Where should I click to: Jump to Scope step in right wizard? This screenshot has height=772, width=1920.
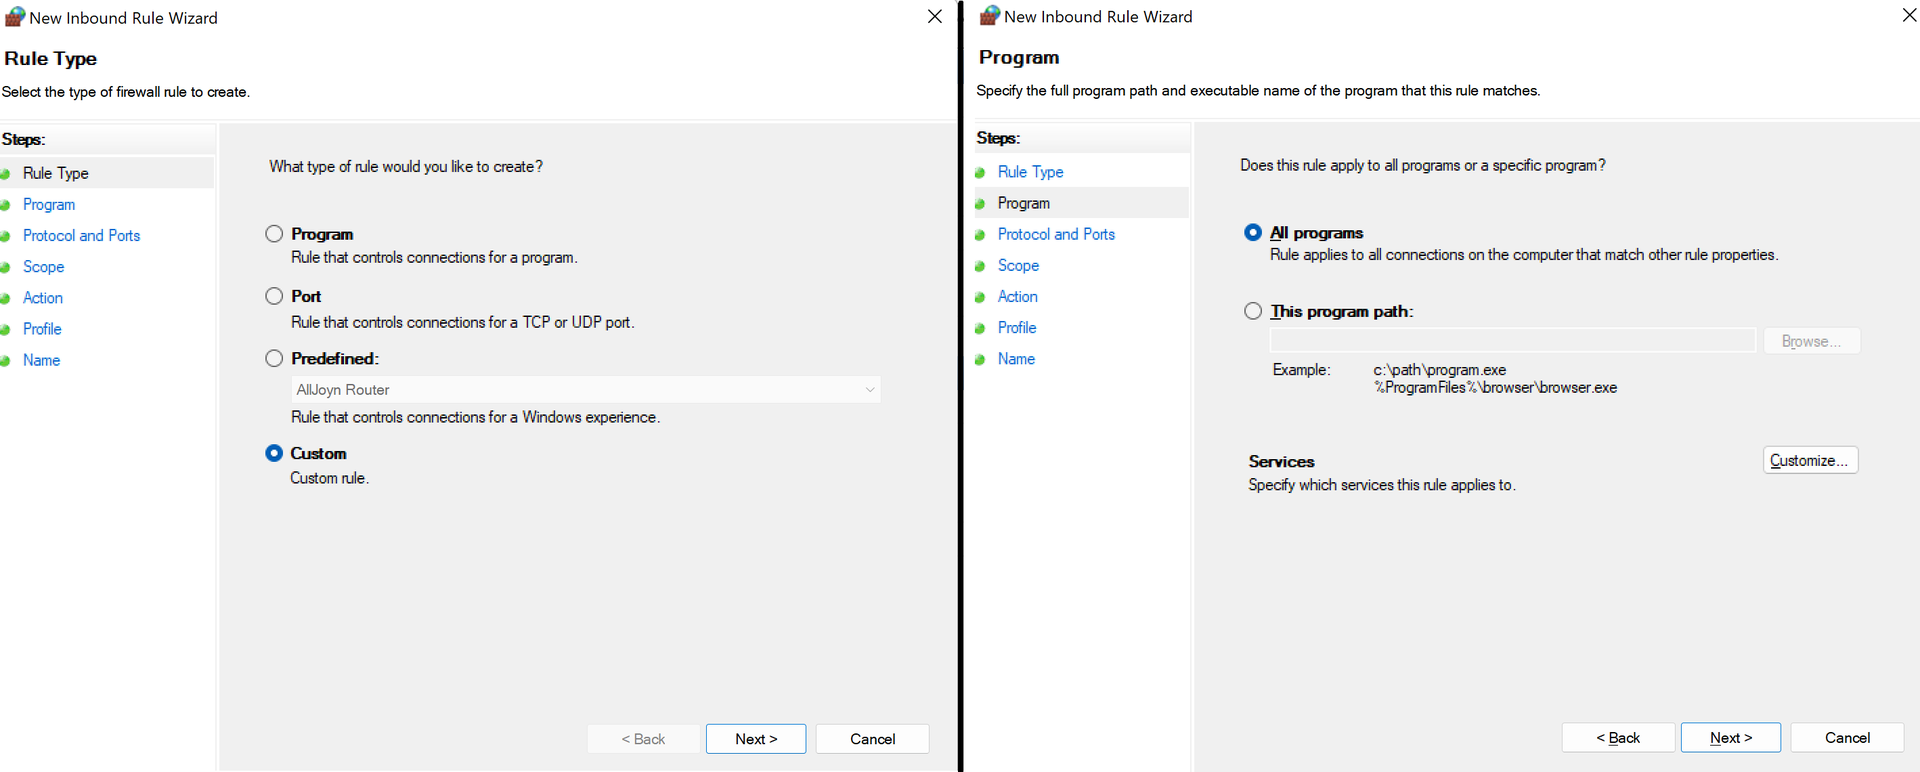coord(1018,266)
